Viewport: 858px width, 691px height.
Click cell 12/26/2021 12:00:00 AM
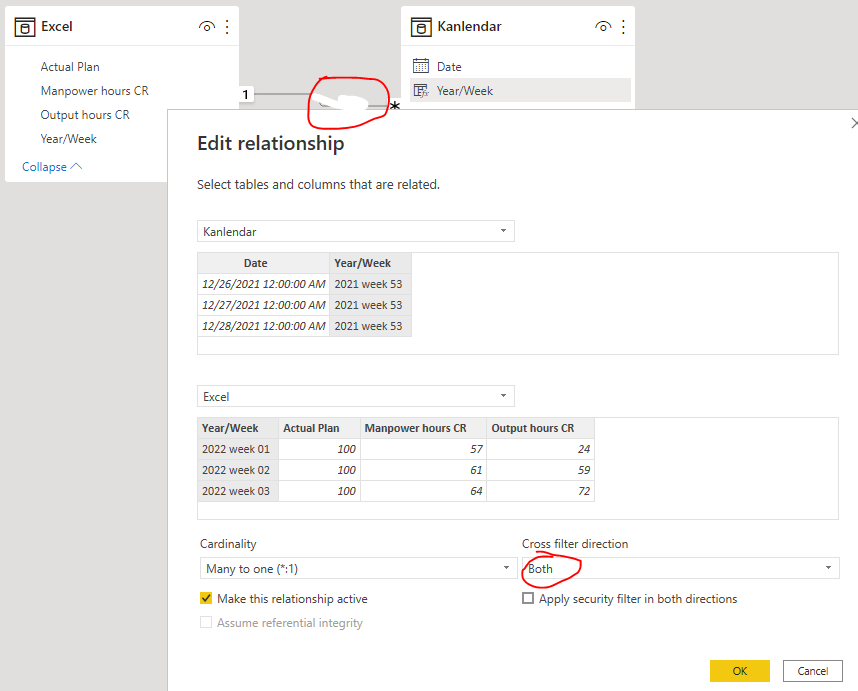[263, 284]
